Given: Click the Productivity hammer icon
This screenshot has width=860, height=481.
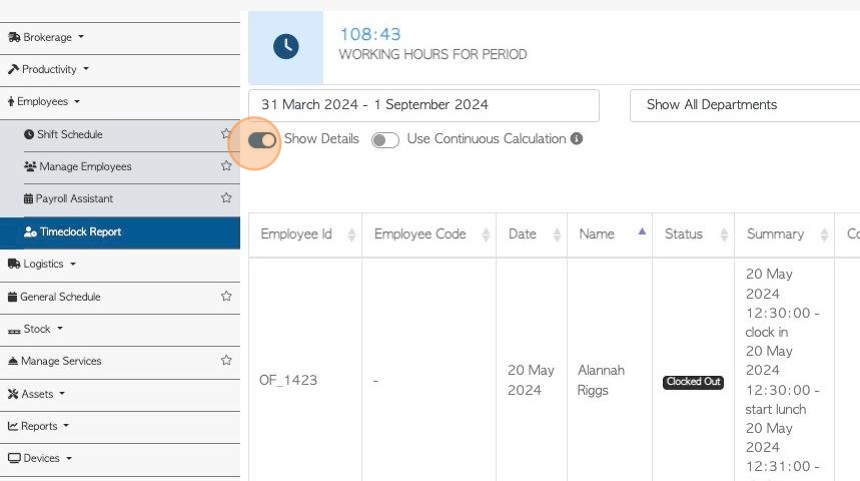Looking at the screenshot, I should pos(14,69).
